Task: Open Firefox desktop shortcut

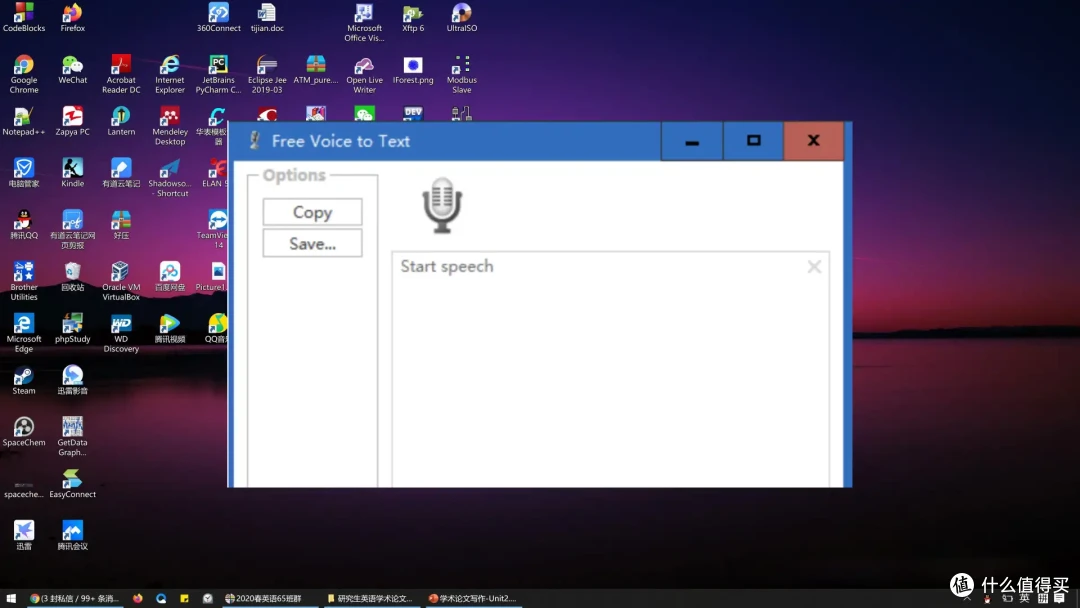Action: (72, 17)
